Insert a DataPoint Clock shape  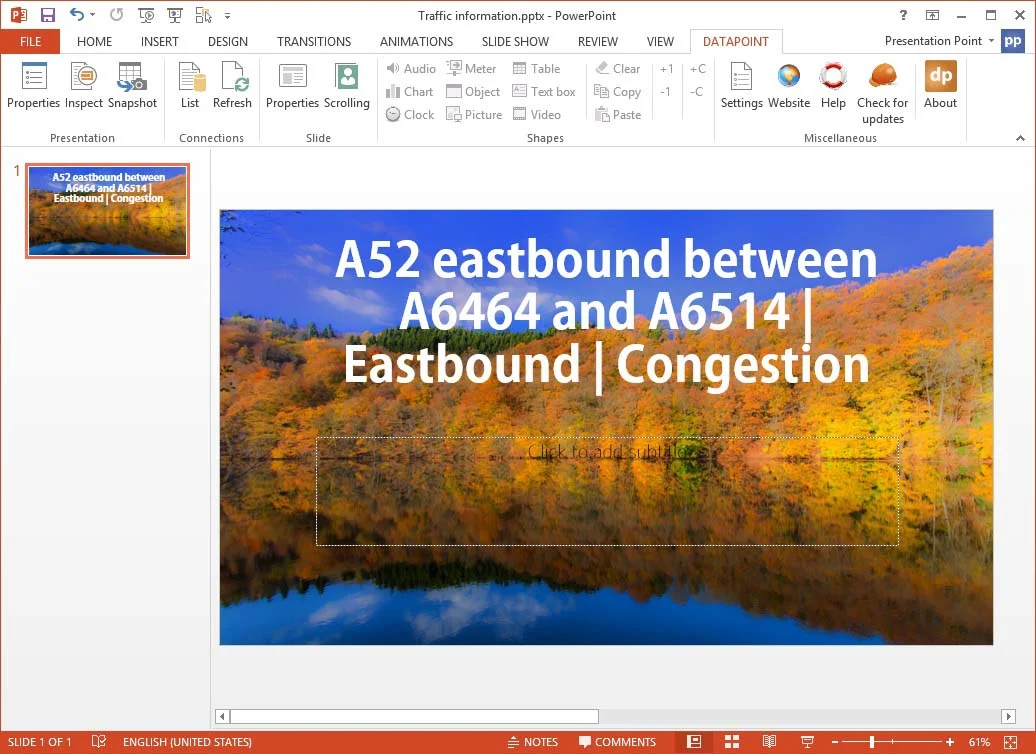click(410, 114)
